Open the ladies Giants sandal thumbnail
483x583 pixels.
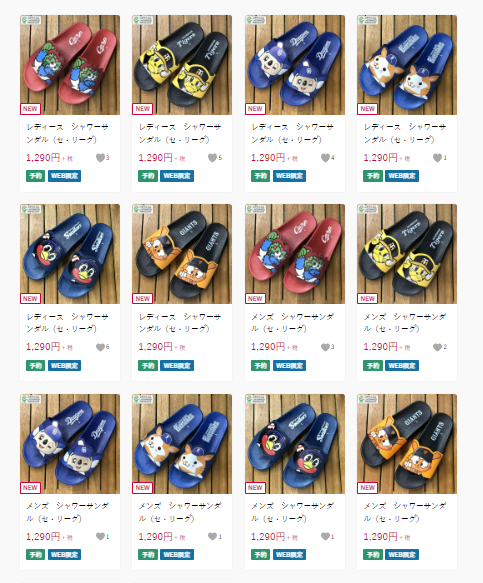[182, 254]
